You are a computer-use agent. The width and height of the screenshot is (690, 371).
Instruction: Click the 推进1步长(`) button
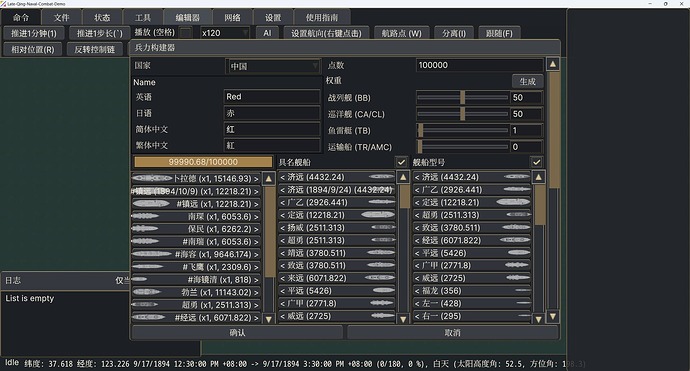(99, 33)
